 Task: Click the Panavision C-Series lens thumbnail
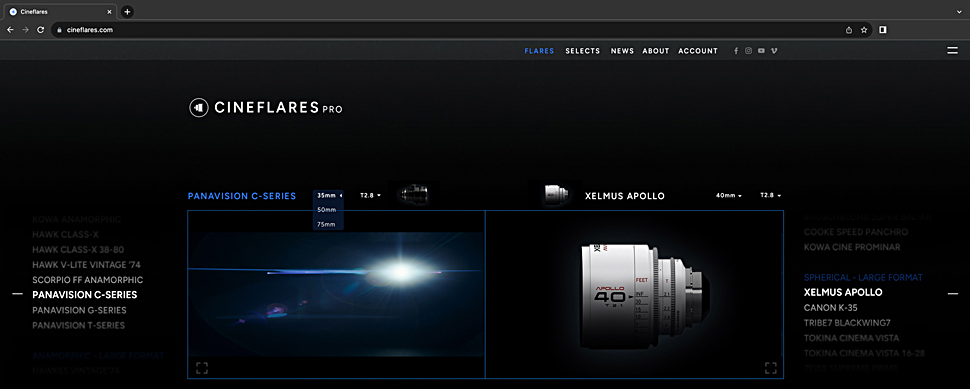pyautogui.click(x=414, y=194)
